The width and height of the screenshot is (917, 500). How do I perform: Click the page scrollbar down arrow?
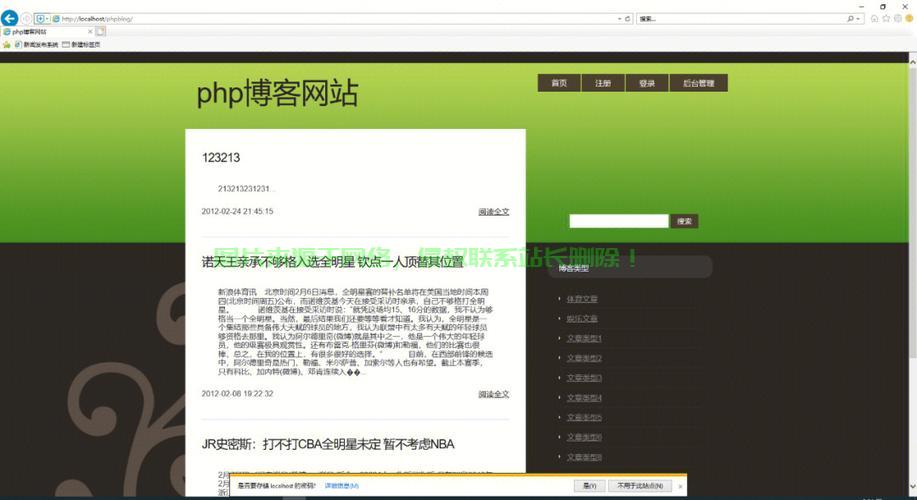[912, 487]
